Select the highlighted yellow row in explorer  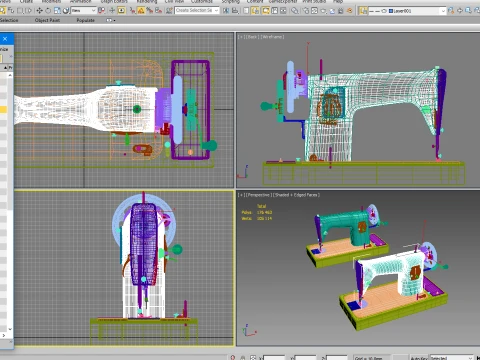tap(3, 109)
